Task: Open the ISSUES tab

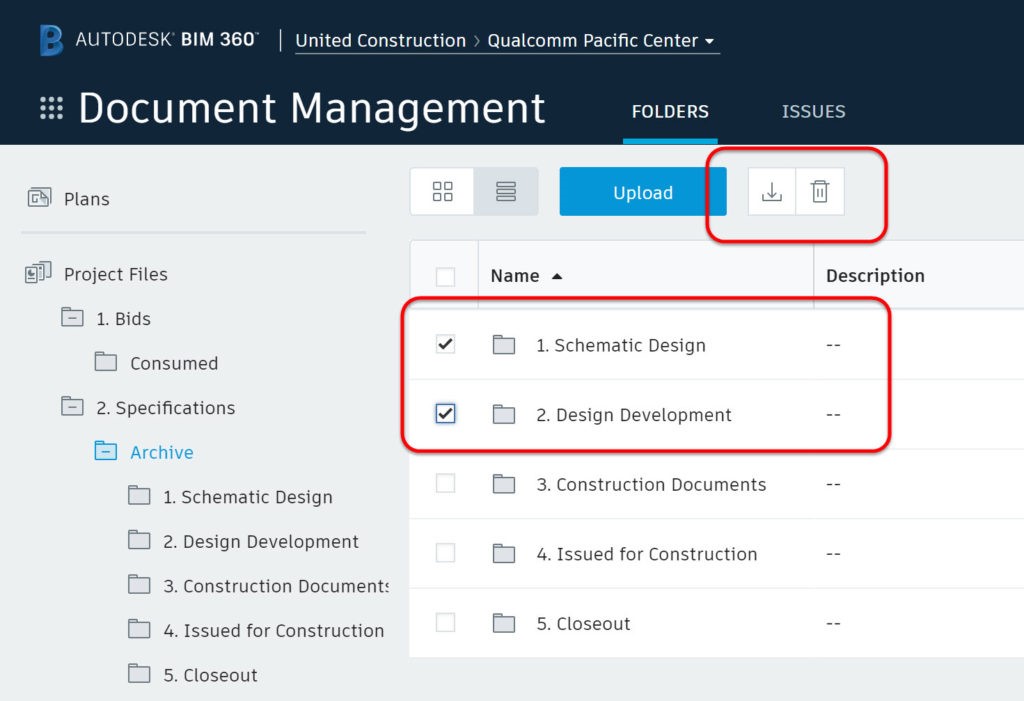Action: pos(814,112)
